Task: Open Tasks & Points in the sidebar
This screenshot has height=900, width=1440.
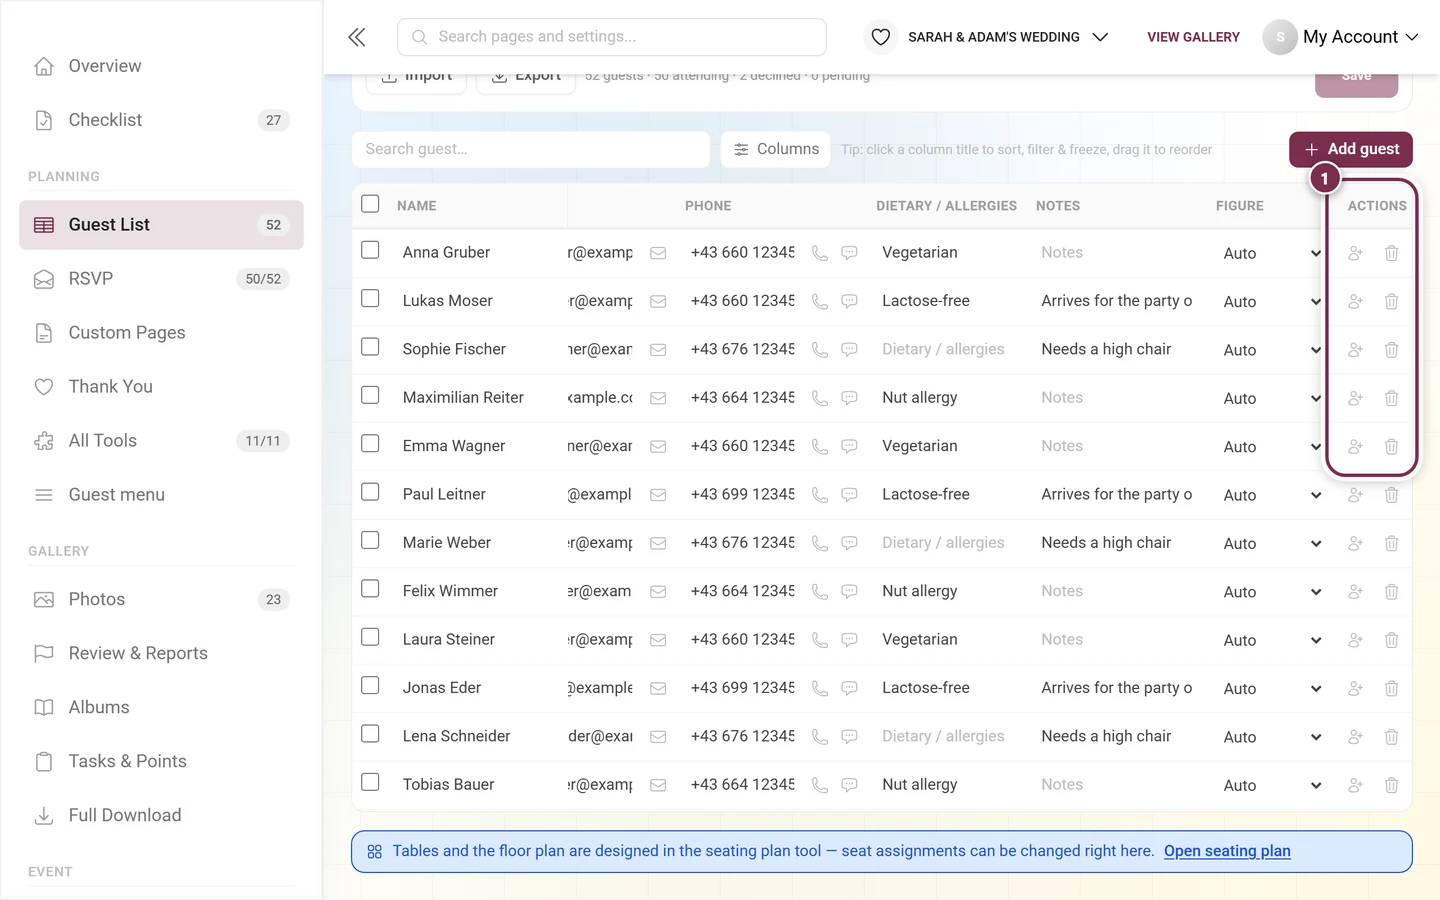Action: (161, 762)
